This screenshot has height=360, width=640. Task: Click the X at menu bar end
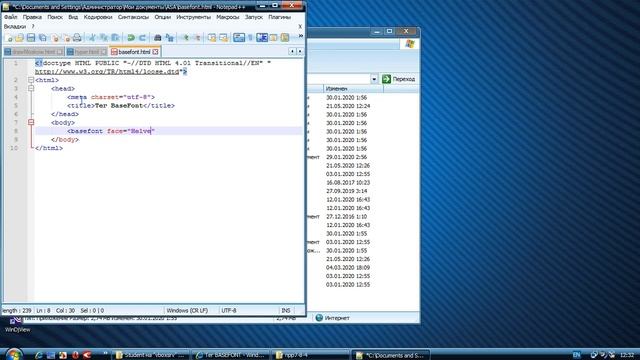(x=300, y=27)
